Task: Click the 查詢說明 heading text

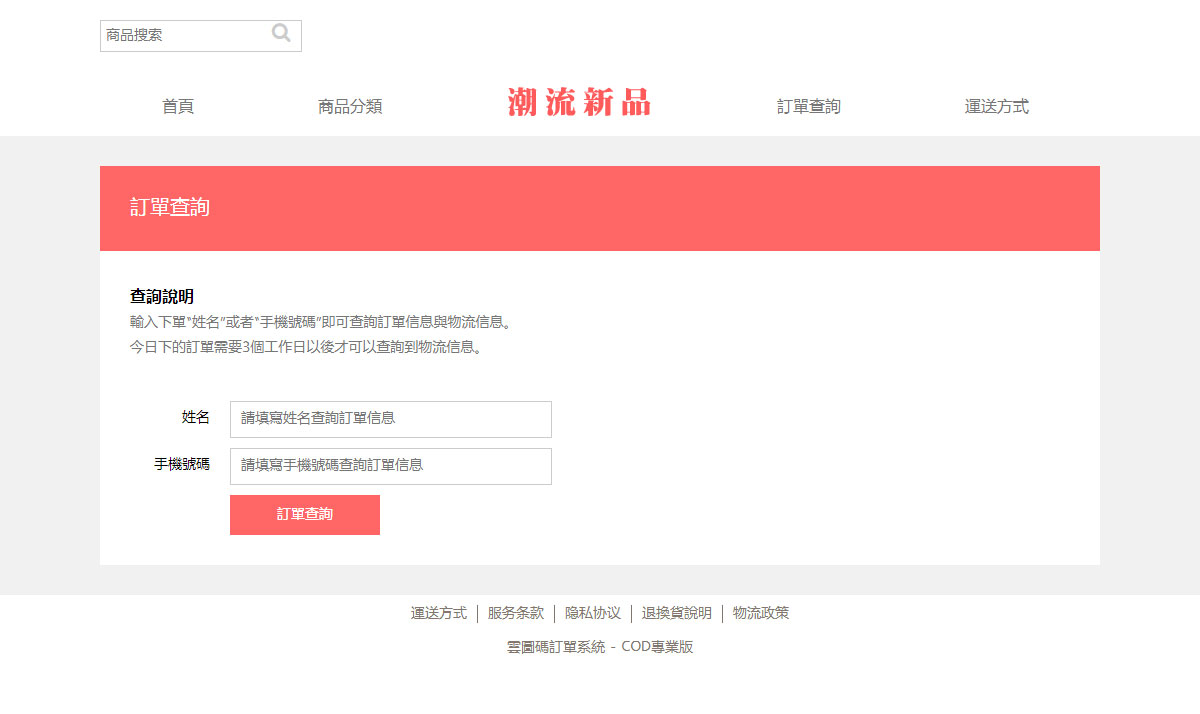Action: click(x=162, y=297)
